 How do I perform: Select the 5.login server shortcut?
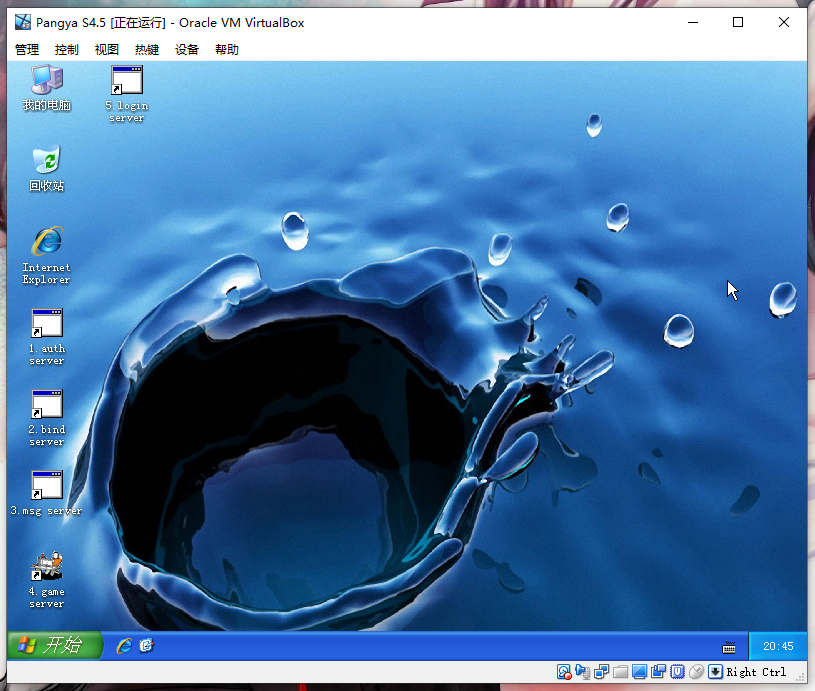[x=127, y=94]
